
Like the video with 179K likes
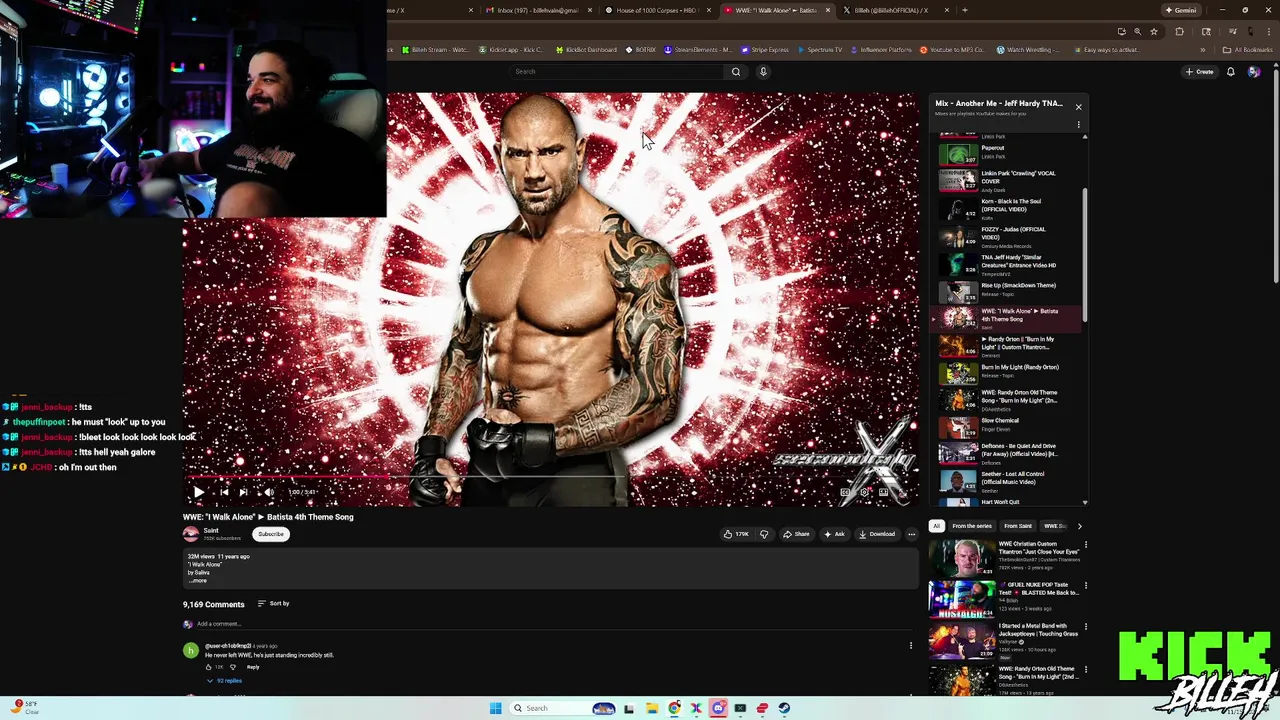[x=736, y=534]
